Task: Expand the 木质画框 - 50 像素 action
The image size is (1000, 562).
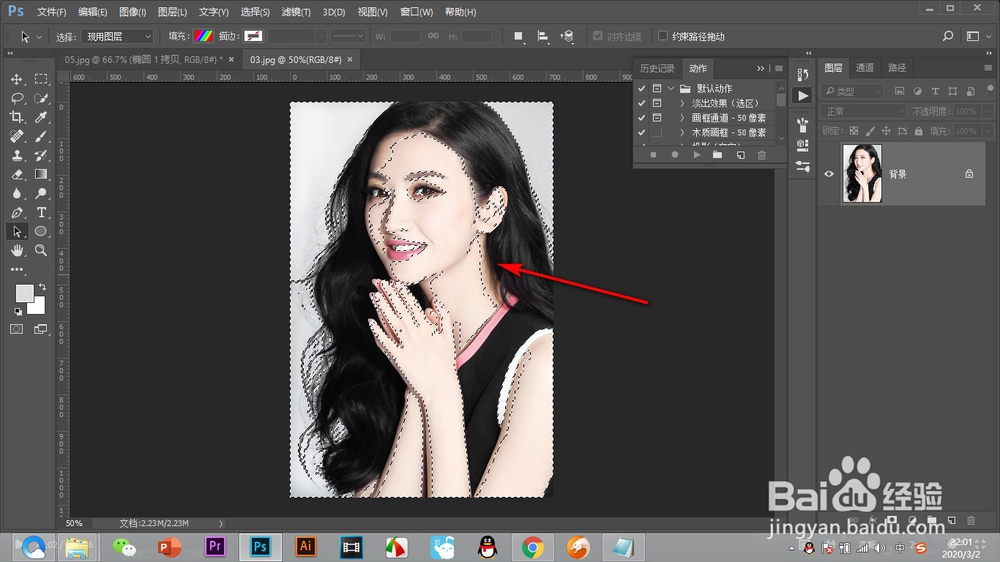Action: [x=682, y=132]
